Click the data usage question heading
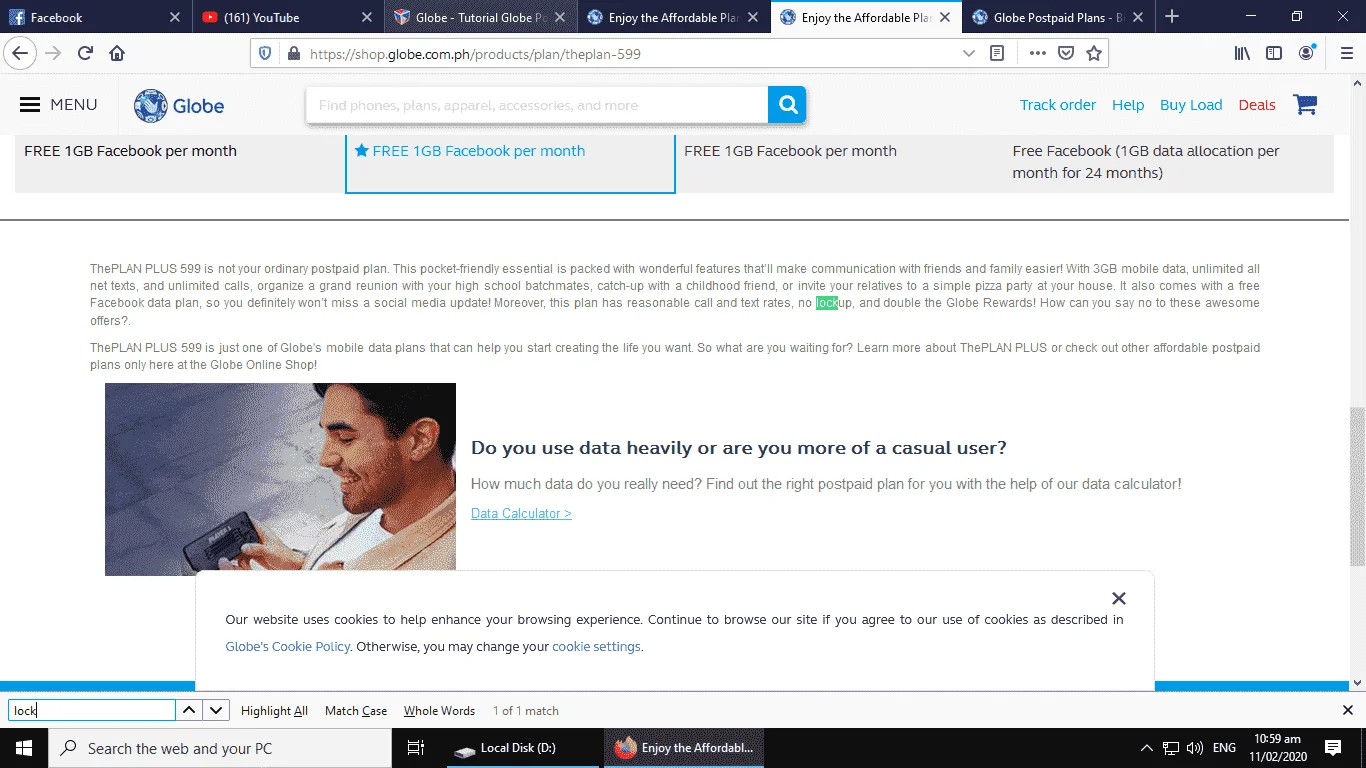Screen dimensions: 1366x768 click(739, 448)
